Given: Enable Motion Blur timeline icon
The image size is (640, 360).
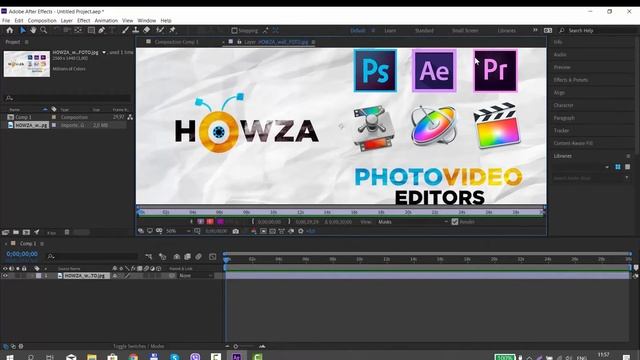Looking at the screenshot, I should (x=198, y=257).
